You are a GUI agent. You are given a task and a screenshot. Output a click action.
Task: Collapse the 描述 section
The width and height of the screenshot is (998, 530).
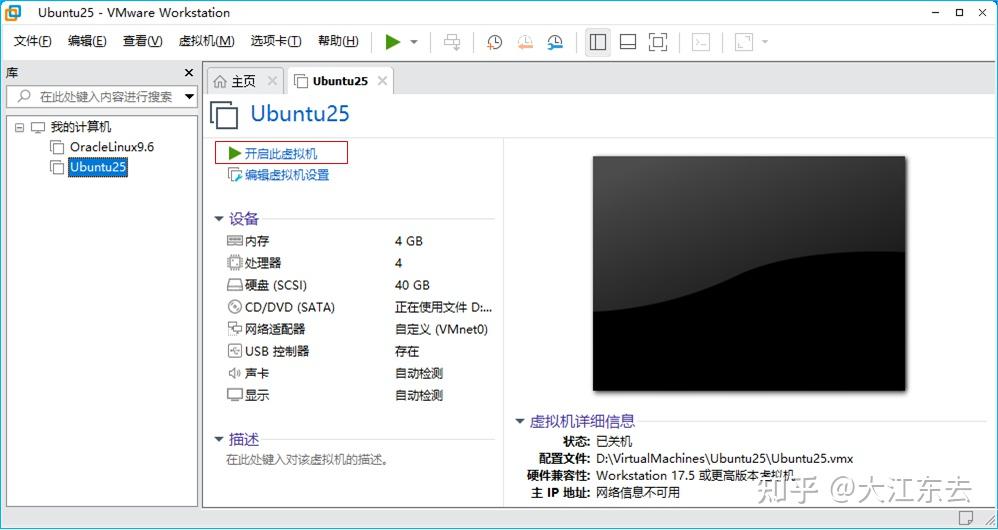tap(219, 439)
